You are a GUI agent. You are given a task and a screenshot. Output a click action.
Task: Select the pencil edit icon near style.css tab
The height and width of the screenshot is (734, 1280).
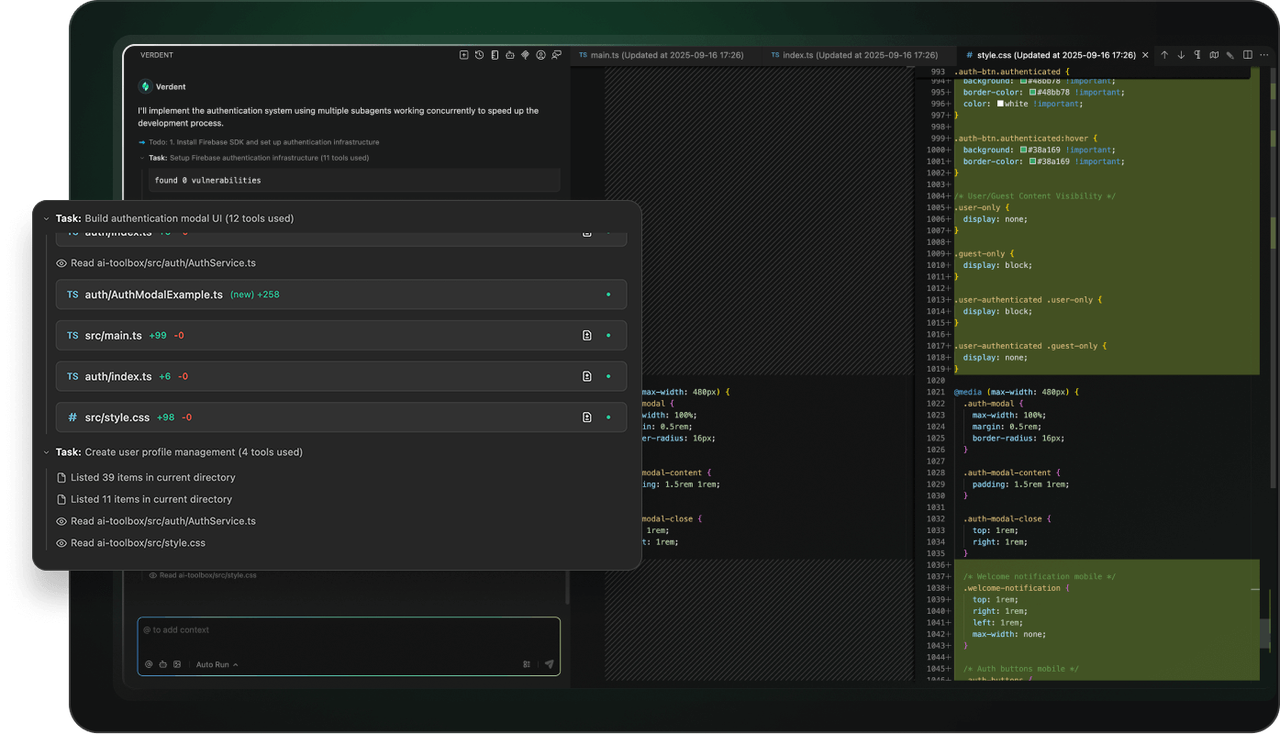coord(1230,56)
